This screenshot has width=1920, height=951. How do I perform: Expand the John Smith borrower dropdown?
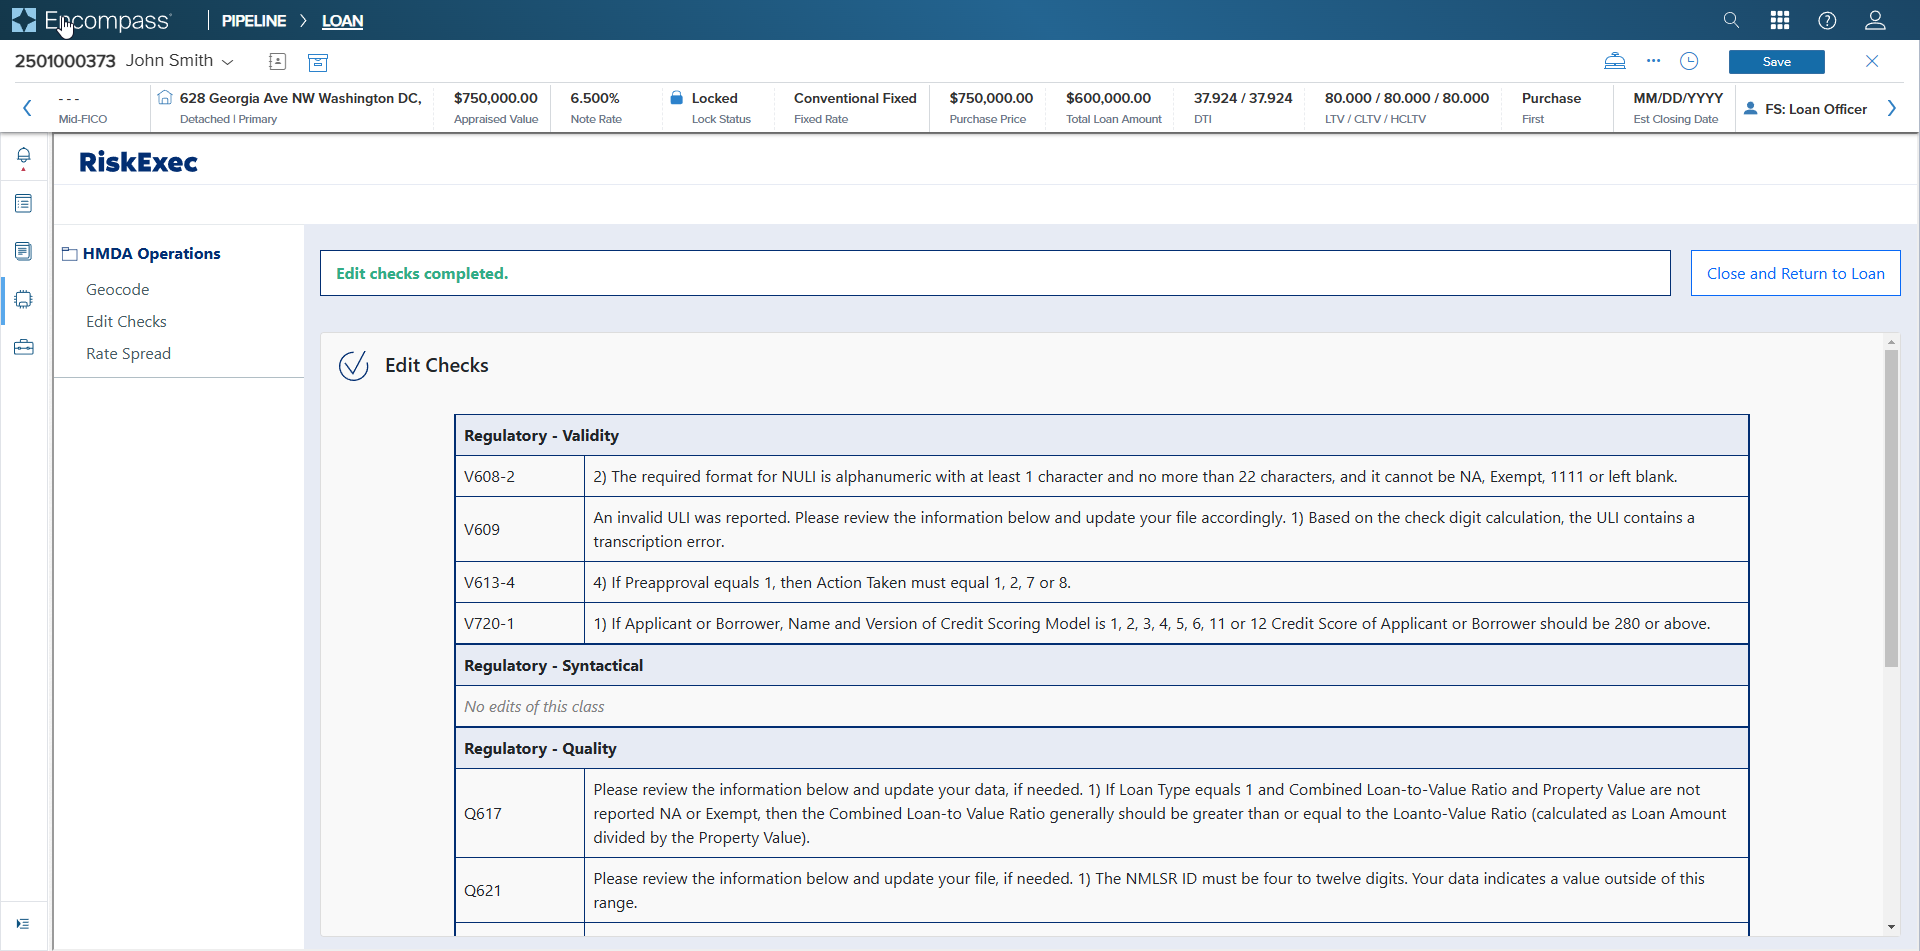(x=228, y=62)
